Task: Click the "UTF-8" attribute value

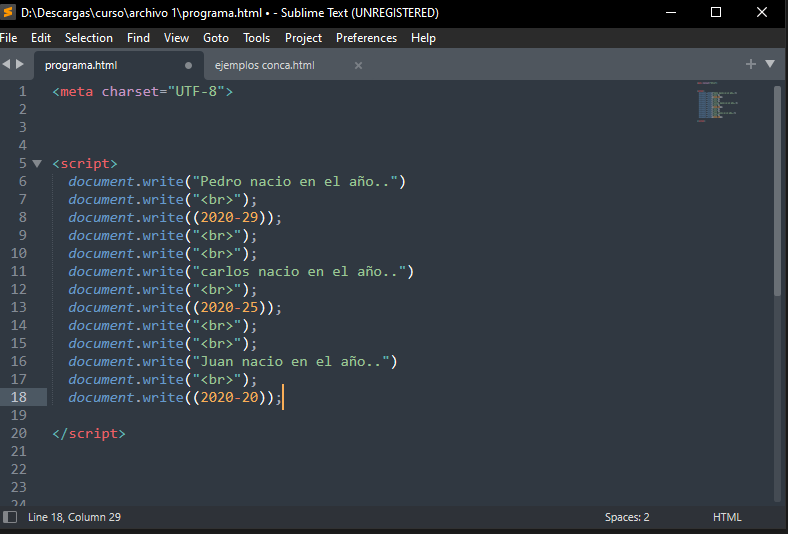Action: click(x=196, y=91)
